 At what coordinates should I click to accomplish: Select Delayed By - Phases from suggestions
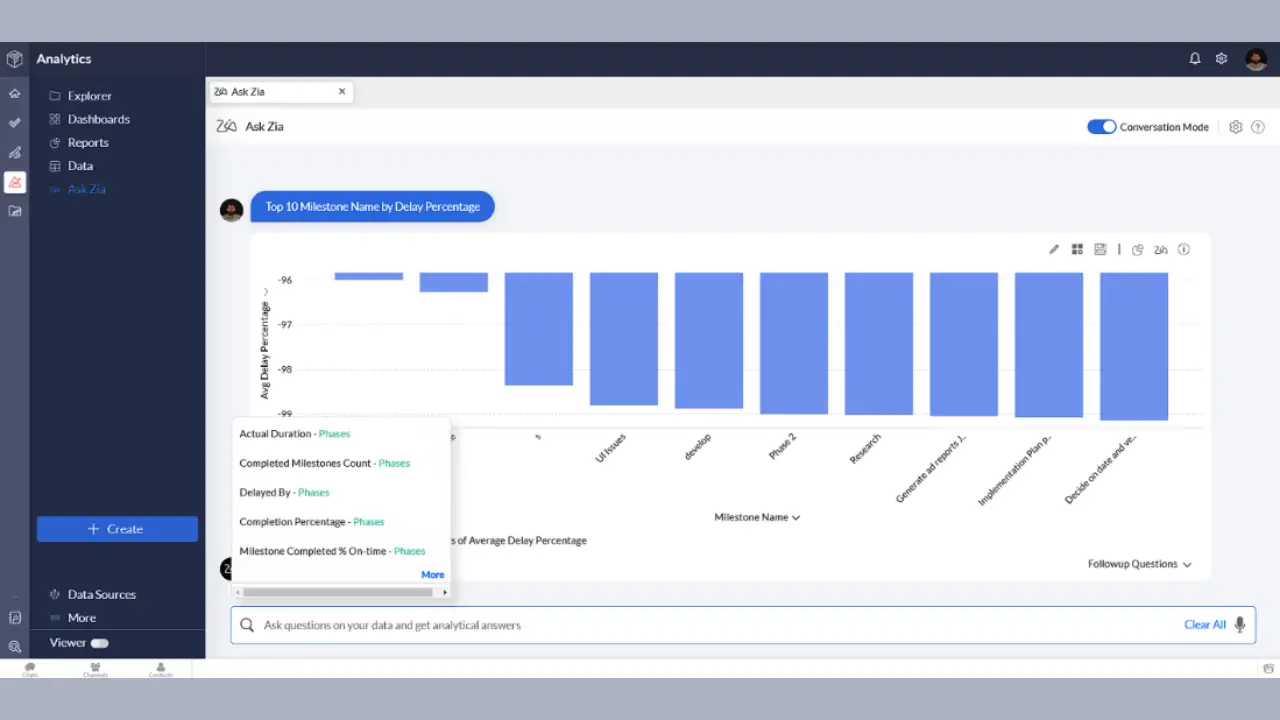coord(284,492)
